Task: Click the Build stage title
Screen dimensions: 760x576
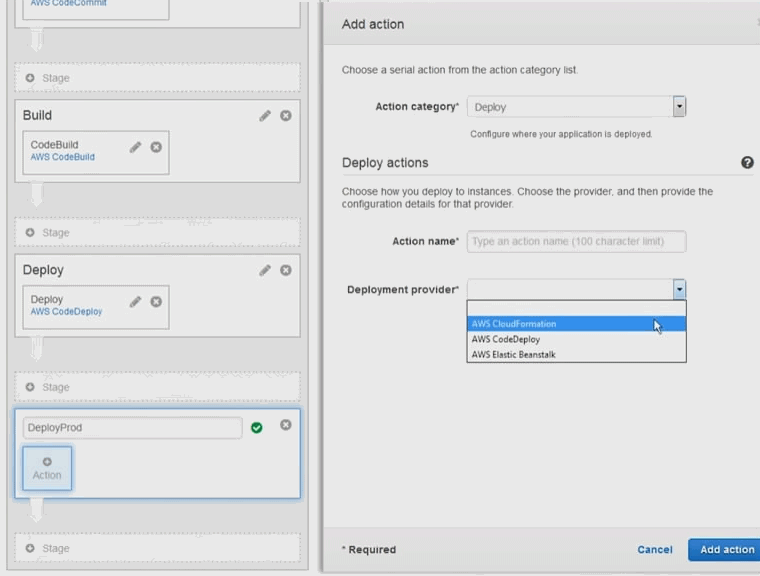Action: pyautogui.click(x=37, y=115)
